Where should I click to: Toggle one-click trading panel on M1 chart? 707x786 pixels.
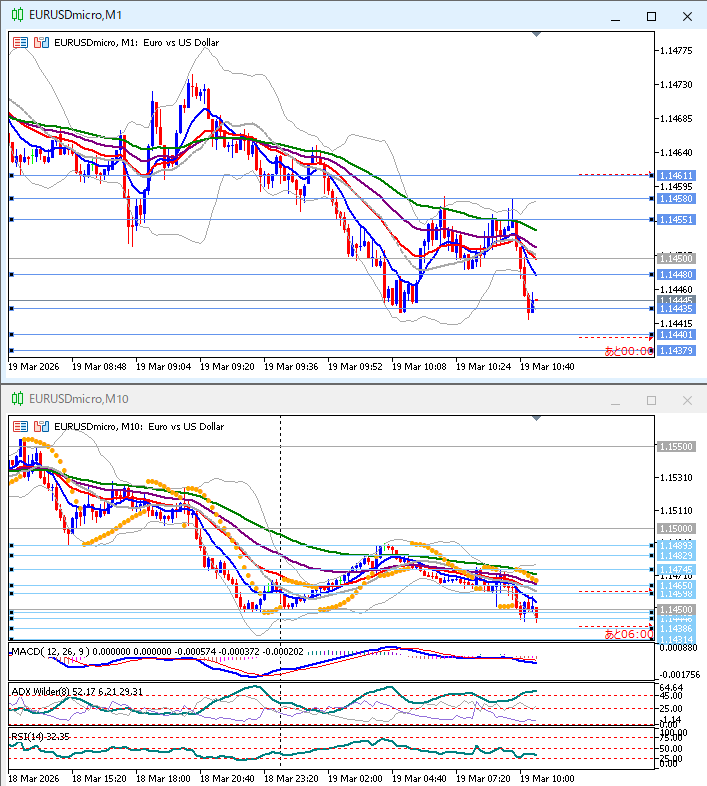[x=21, y=43]
